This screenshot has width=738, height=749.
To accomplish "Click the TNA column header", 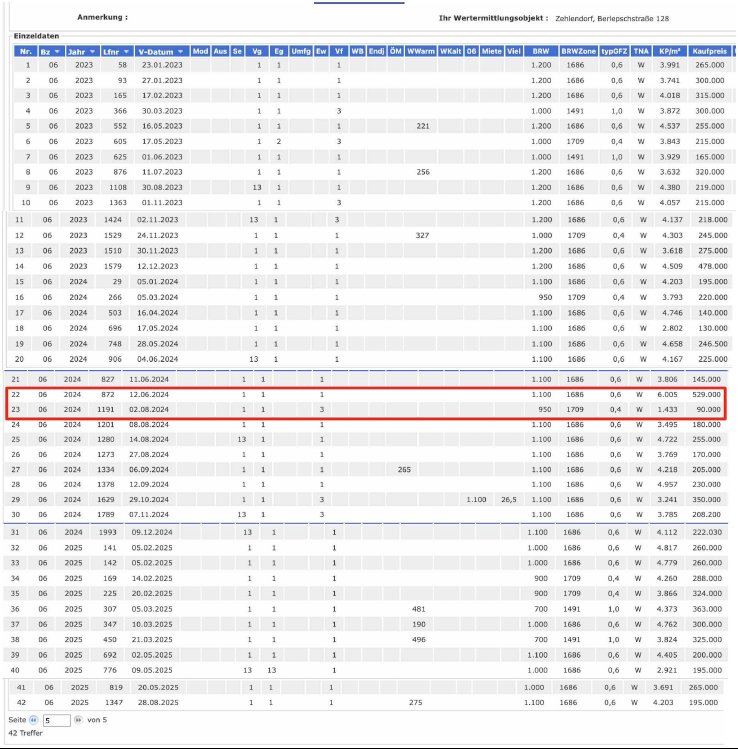I will (x=641, y=51).
